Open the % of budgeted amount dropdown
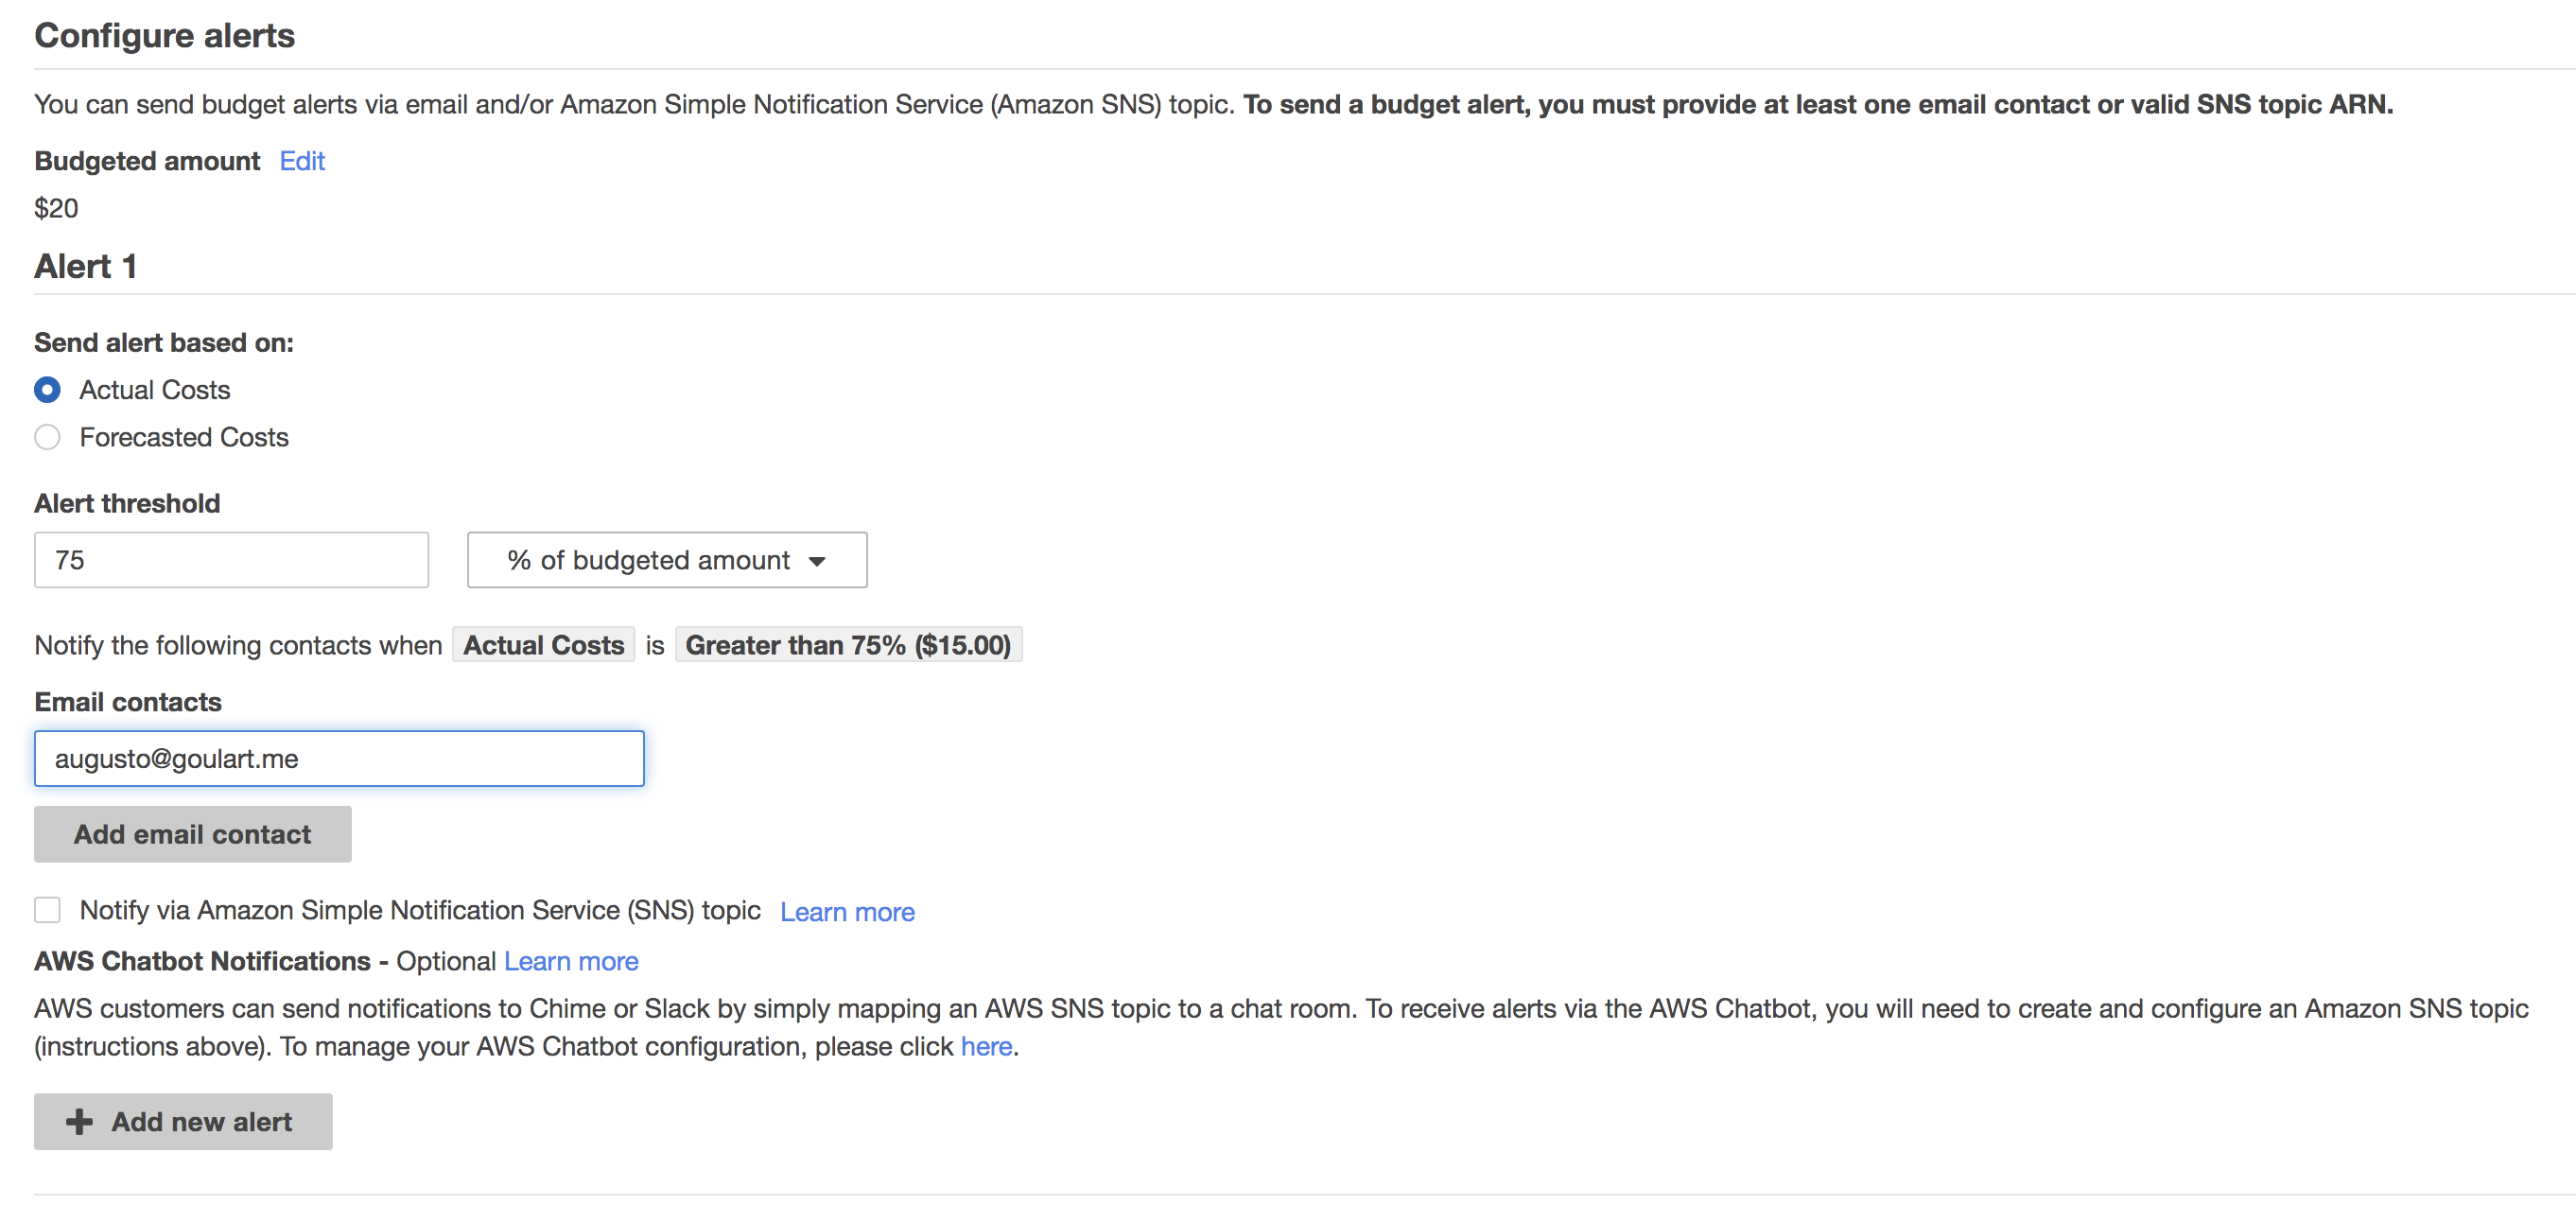Screen dimensions: 2576x1205 [667, 560]
